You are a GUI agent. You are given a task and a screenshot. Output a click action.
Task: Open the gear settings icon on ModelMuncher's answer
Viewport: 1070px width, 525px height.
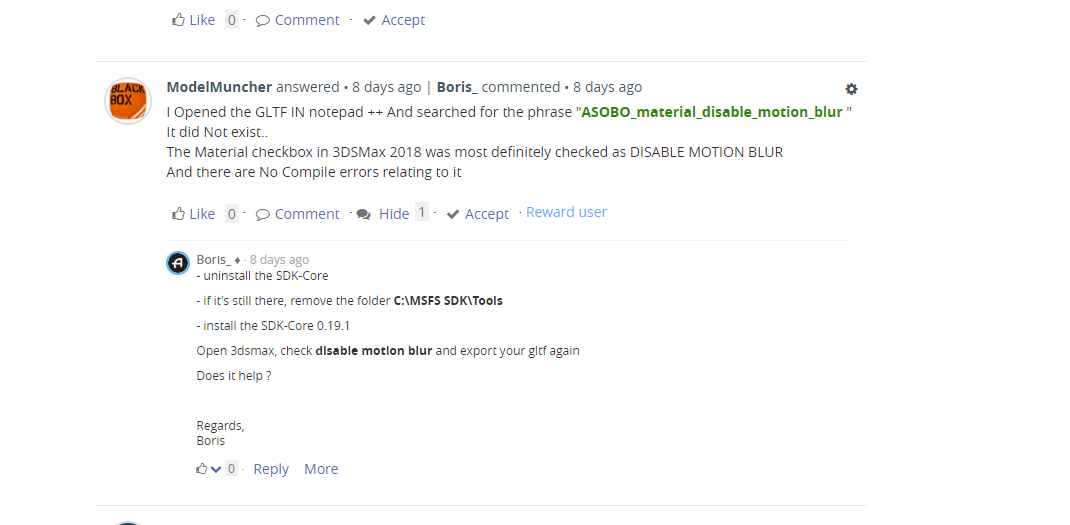click(x=851, y=89)
